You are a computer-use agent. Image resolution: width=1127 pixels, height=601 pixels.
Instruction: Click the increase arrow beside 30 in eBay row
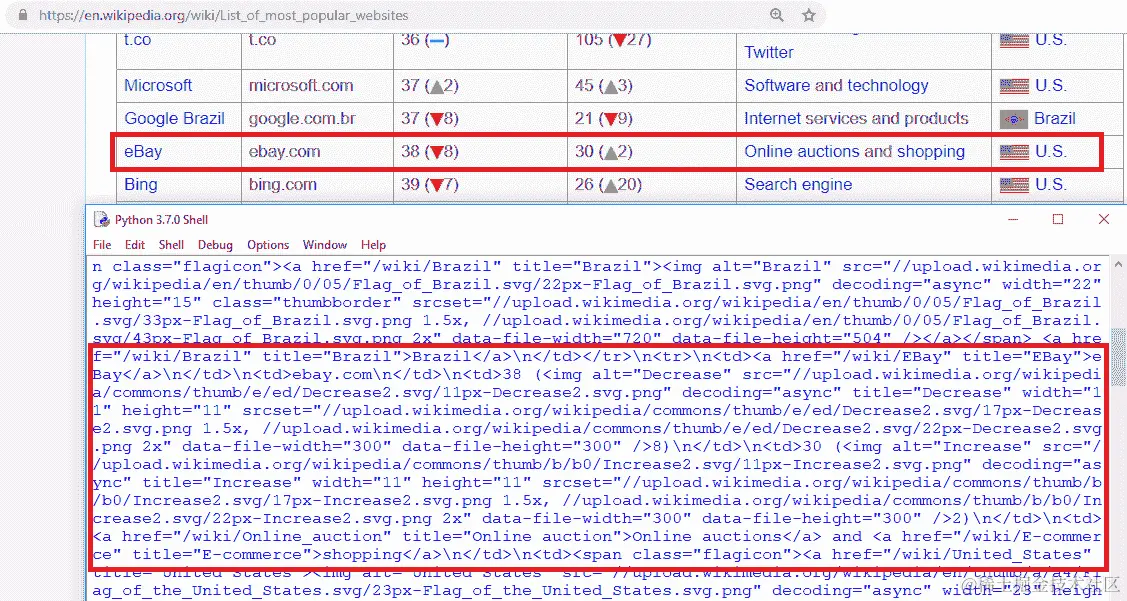coord(610,152)
